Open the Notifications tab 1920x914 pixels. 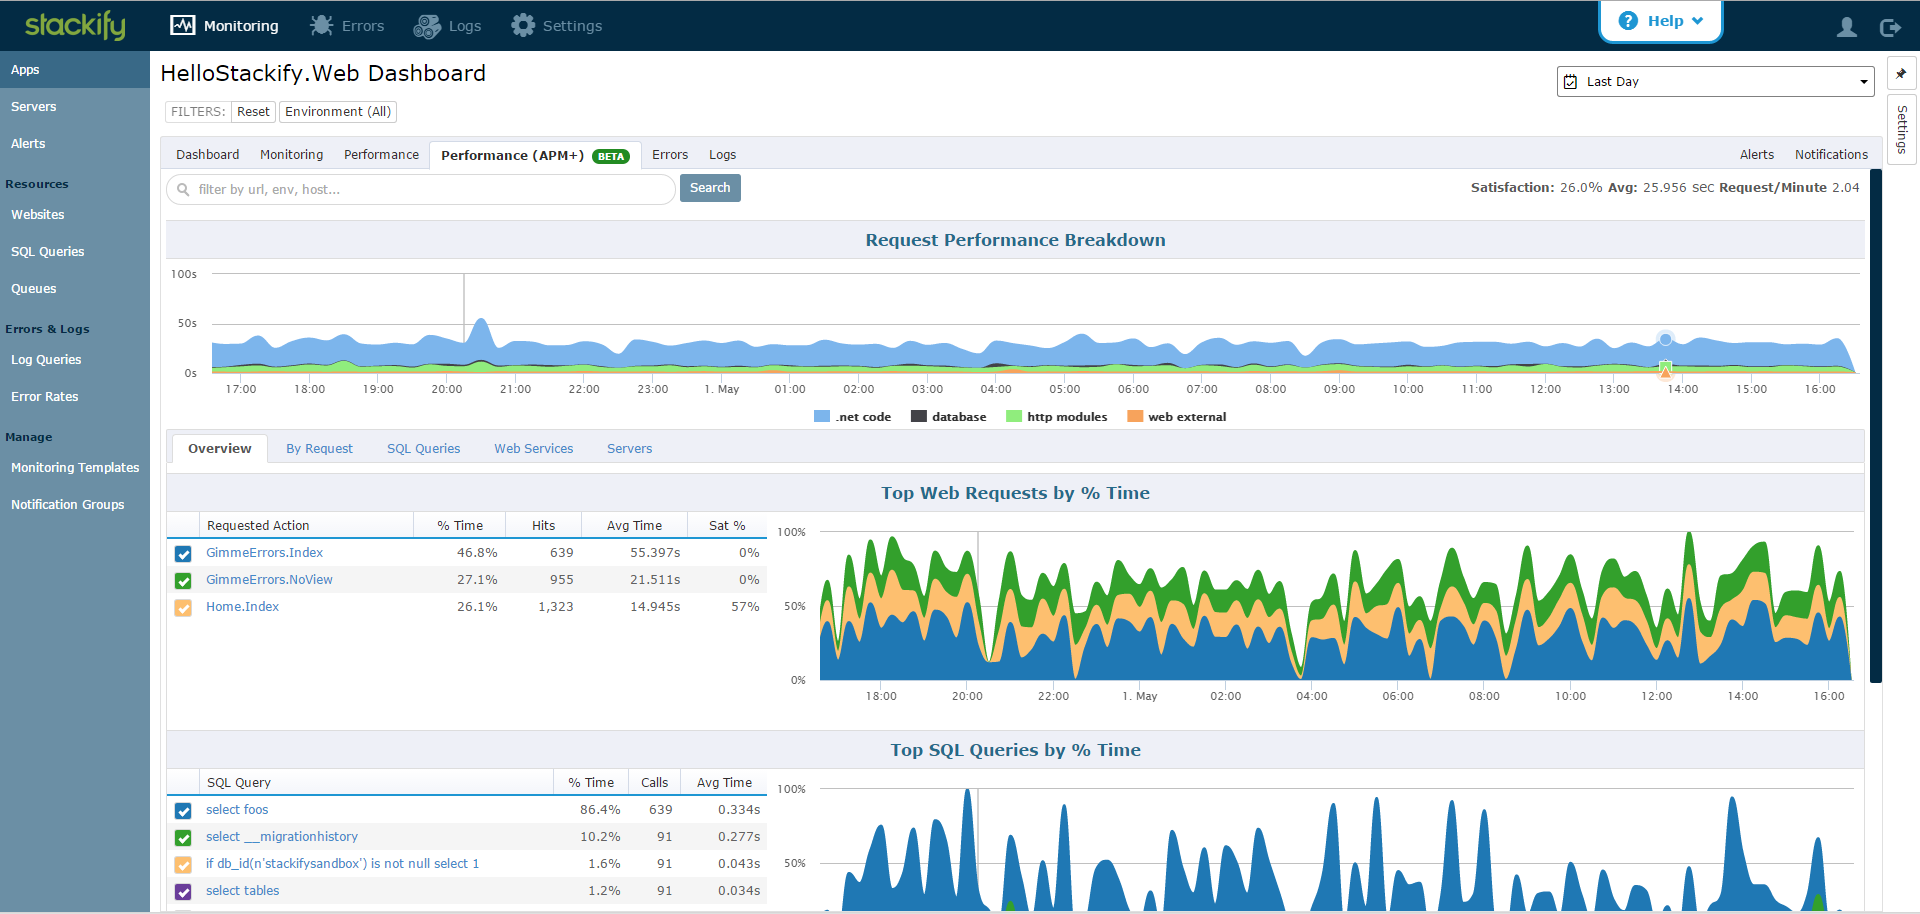coord(1831,155)
